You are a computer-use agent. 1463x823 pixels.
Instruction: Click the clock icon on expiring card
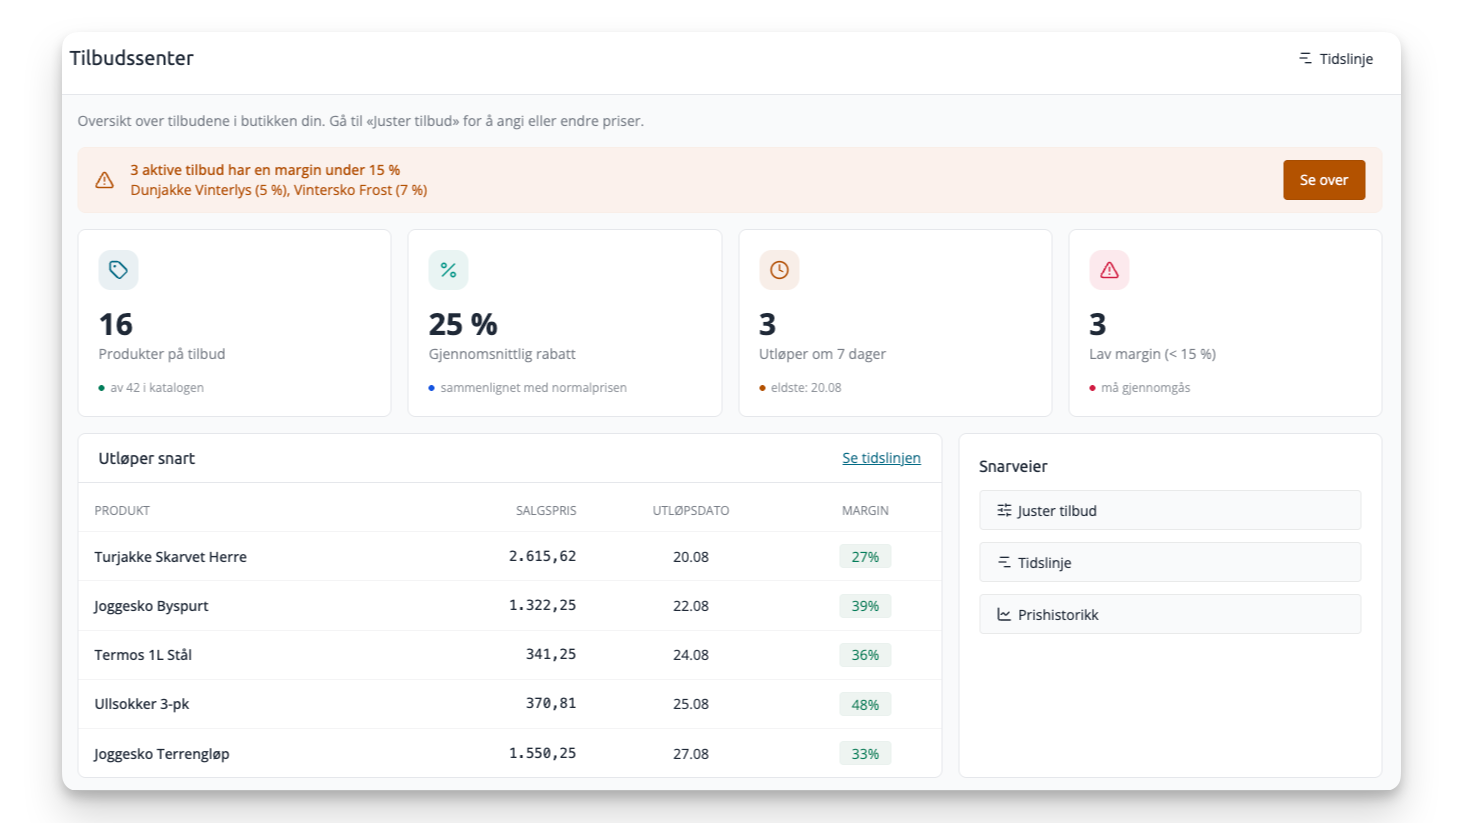779,270
